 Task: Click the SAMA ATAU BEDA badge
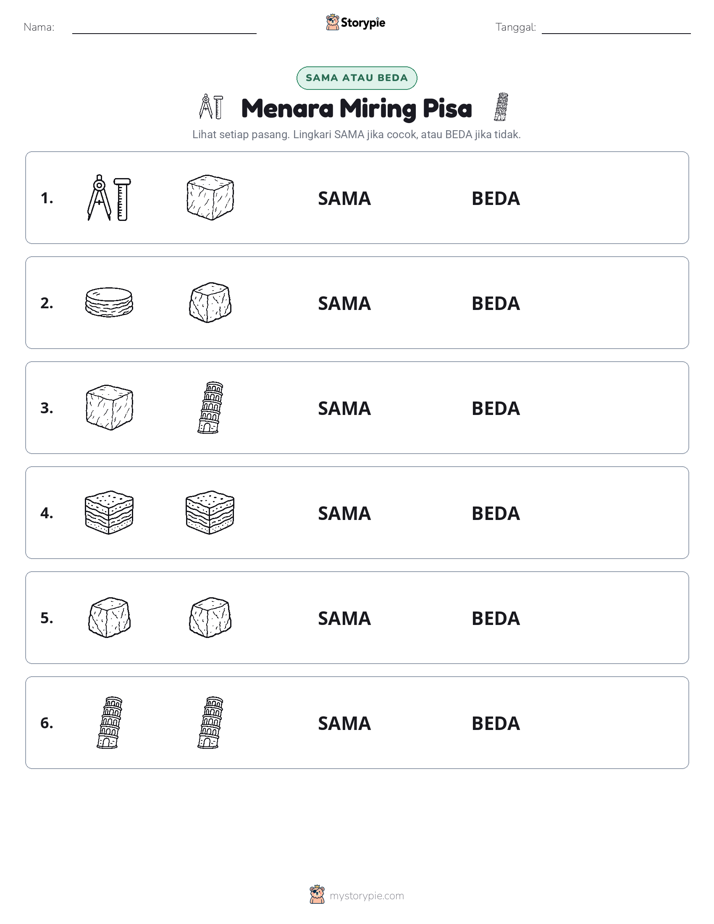click(x=356, y=78)
